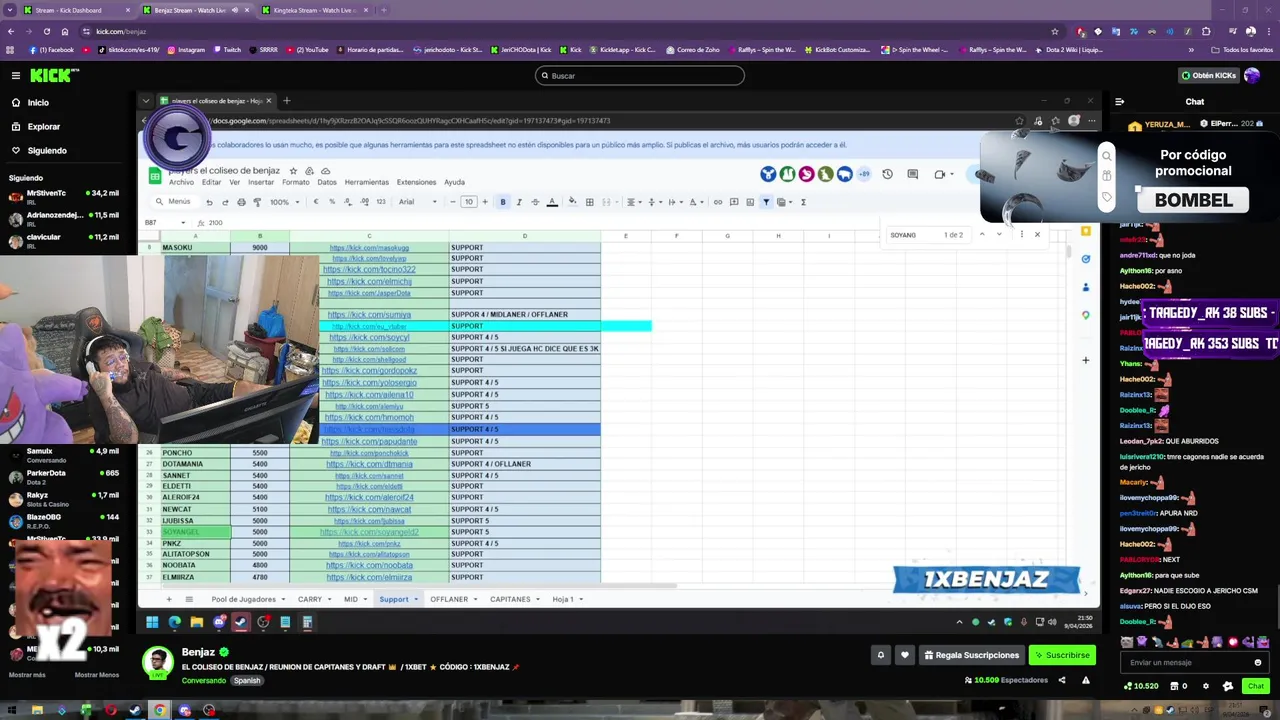This screenshot has height=720, width=1280.
Task: Select the paint format tool
Action: pyautogui.click(x=257, y=202)
